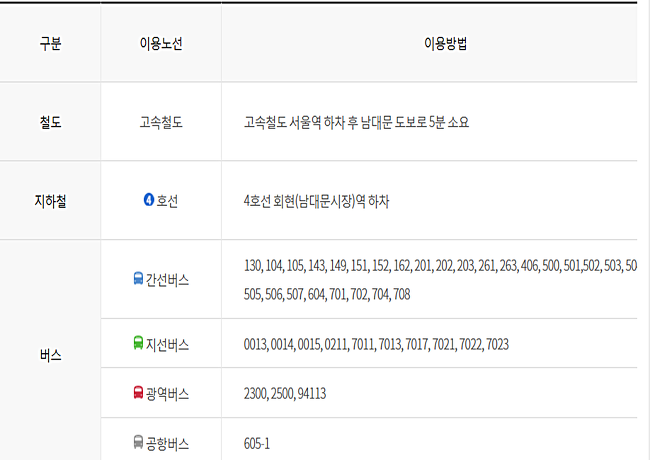The height and width of the screenshot is (460, 650).
Task: Click the bus list '505, 506, 507, 604, 701, 702, 704, 708'
Action: pos(327,294)
